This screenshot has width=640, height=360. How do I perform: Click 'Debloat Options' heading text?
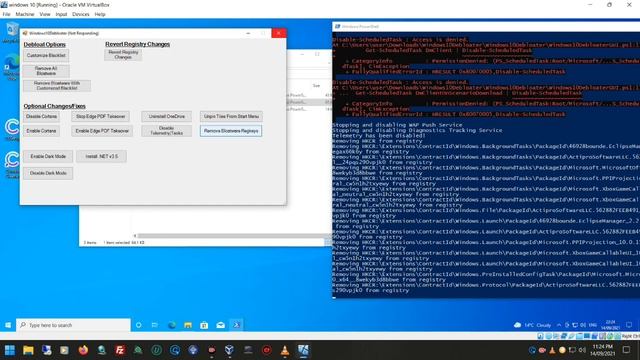tap(44, 44)
